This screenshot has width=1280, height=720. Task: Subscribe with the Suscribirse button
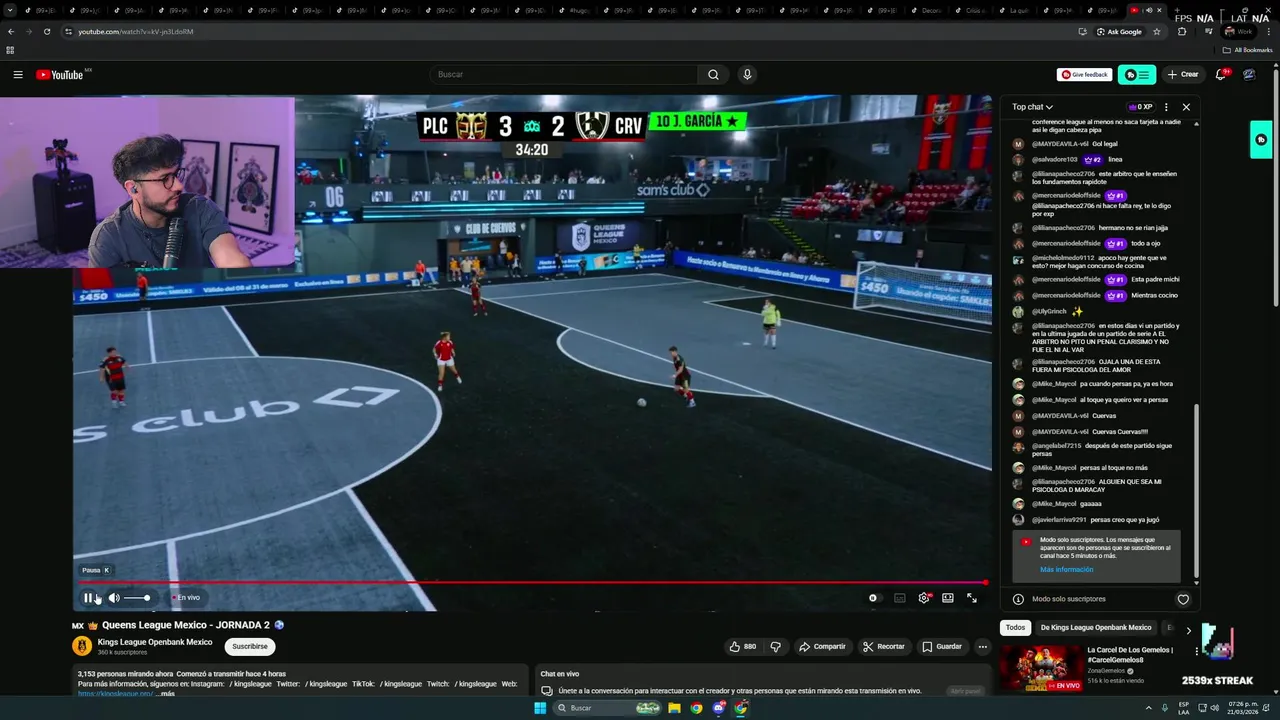[x=250, y=647]
